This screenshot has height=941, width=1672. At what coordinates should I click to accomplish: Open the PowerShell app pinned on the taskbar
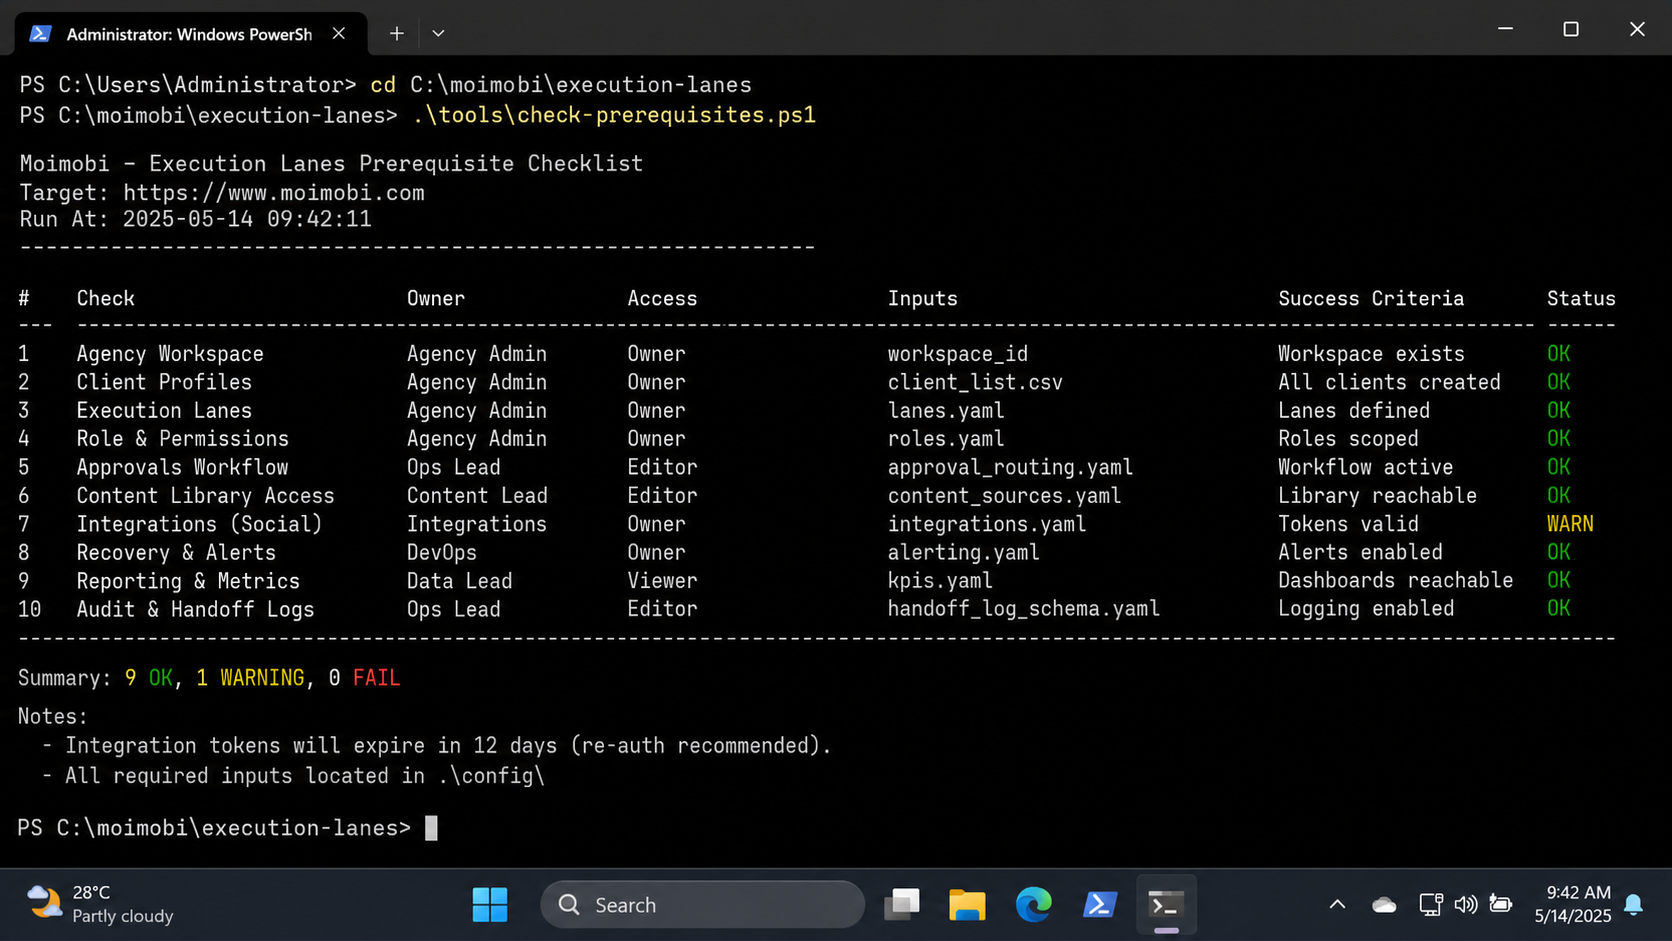[1100, 905]
